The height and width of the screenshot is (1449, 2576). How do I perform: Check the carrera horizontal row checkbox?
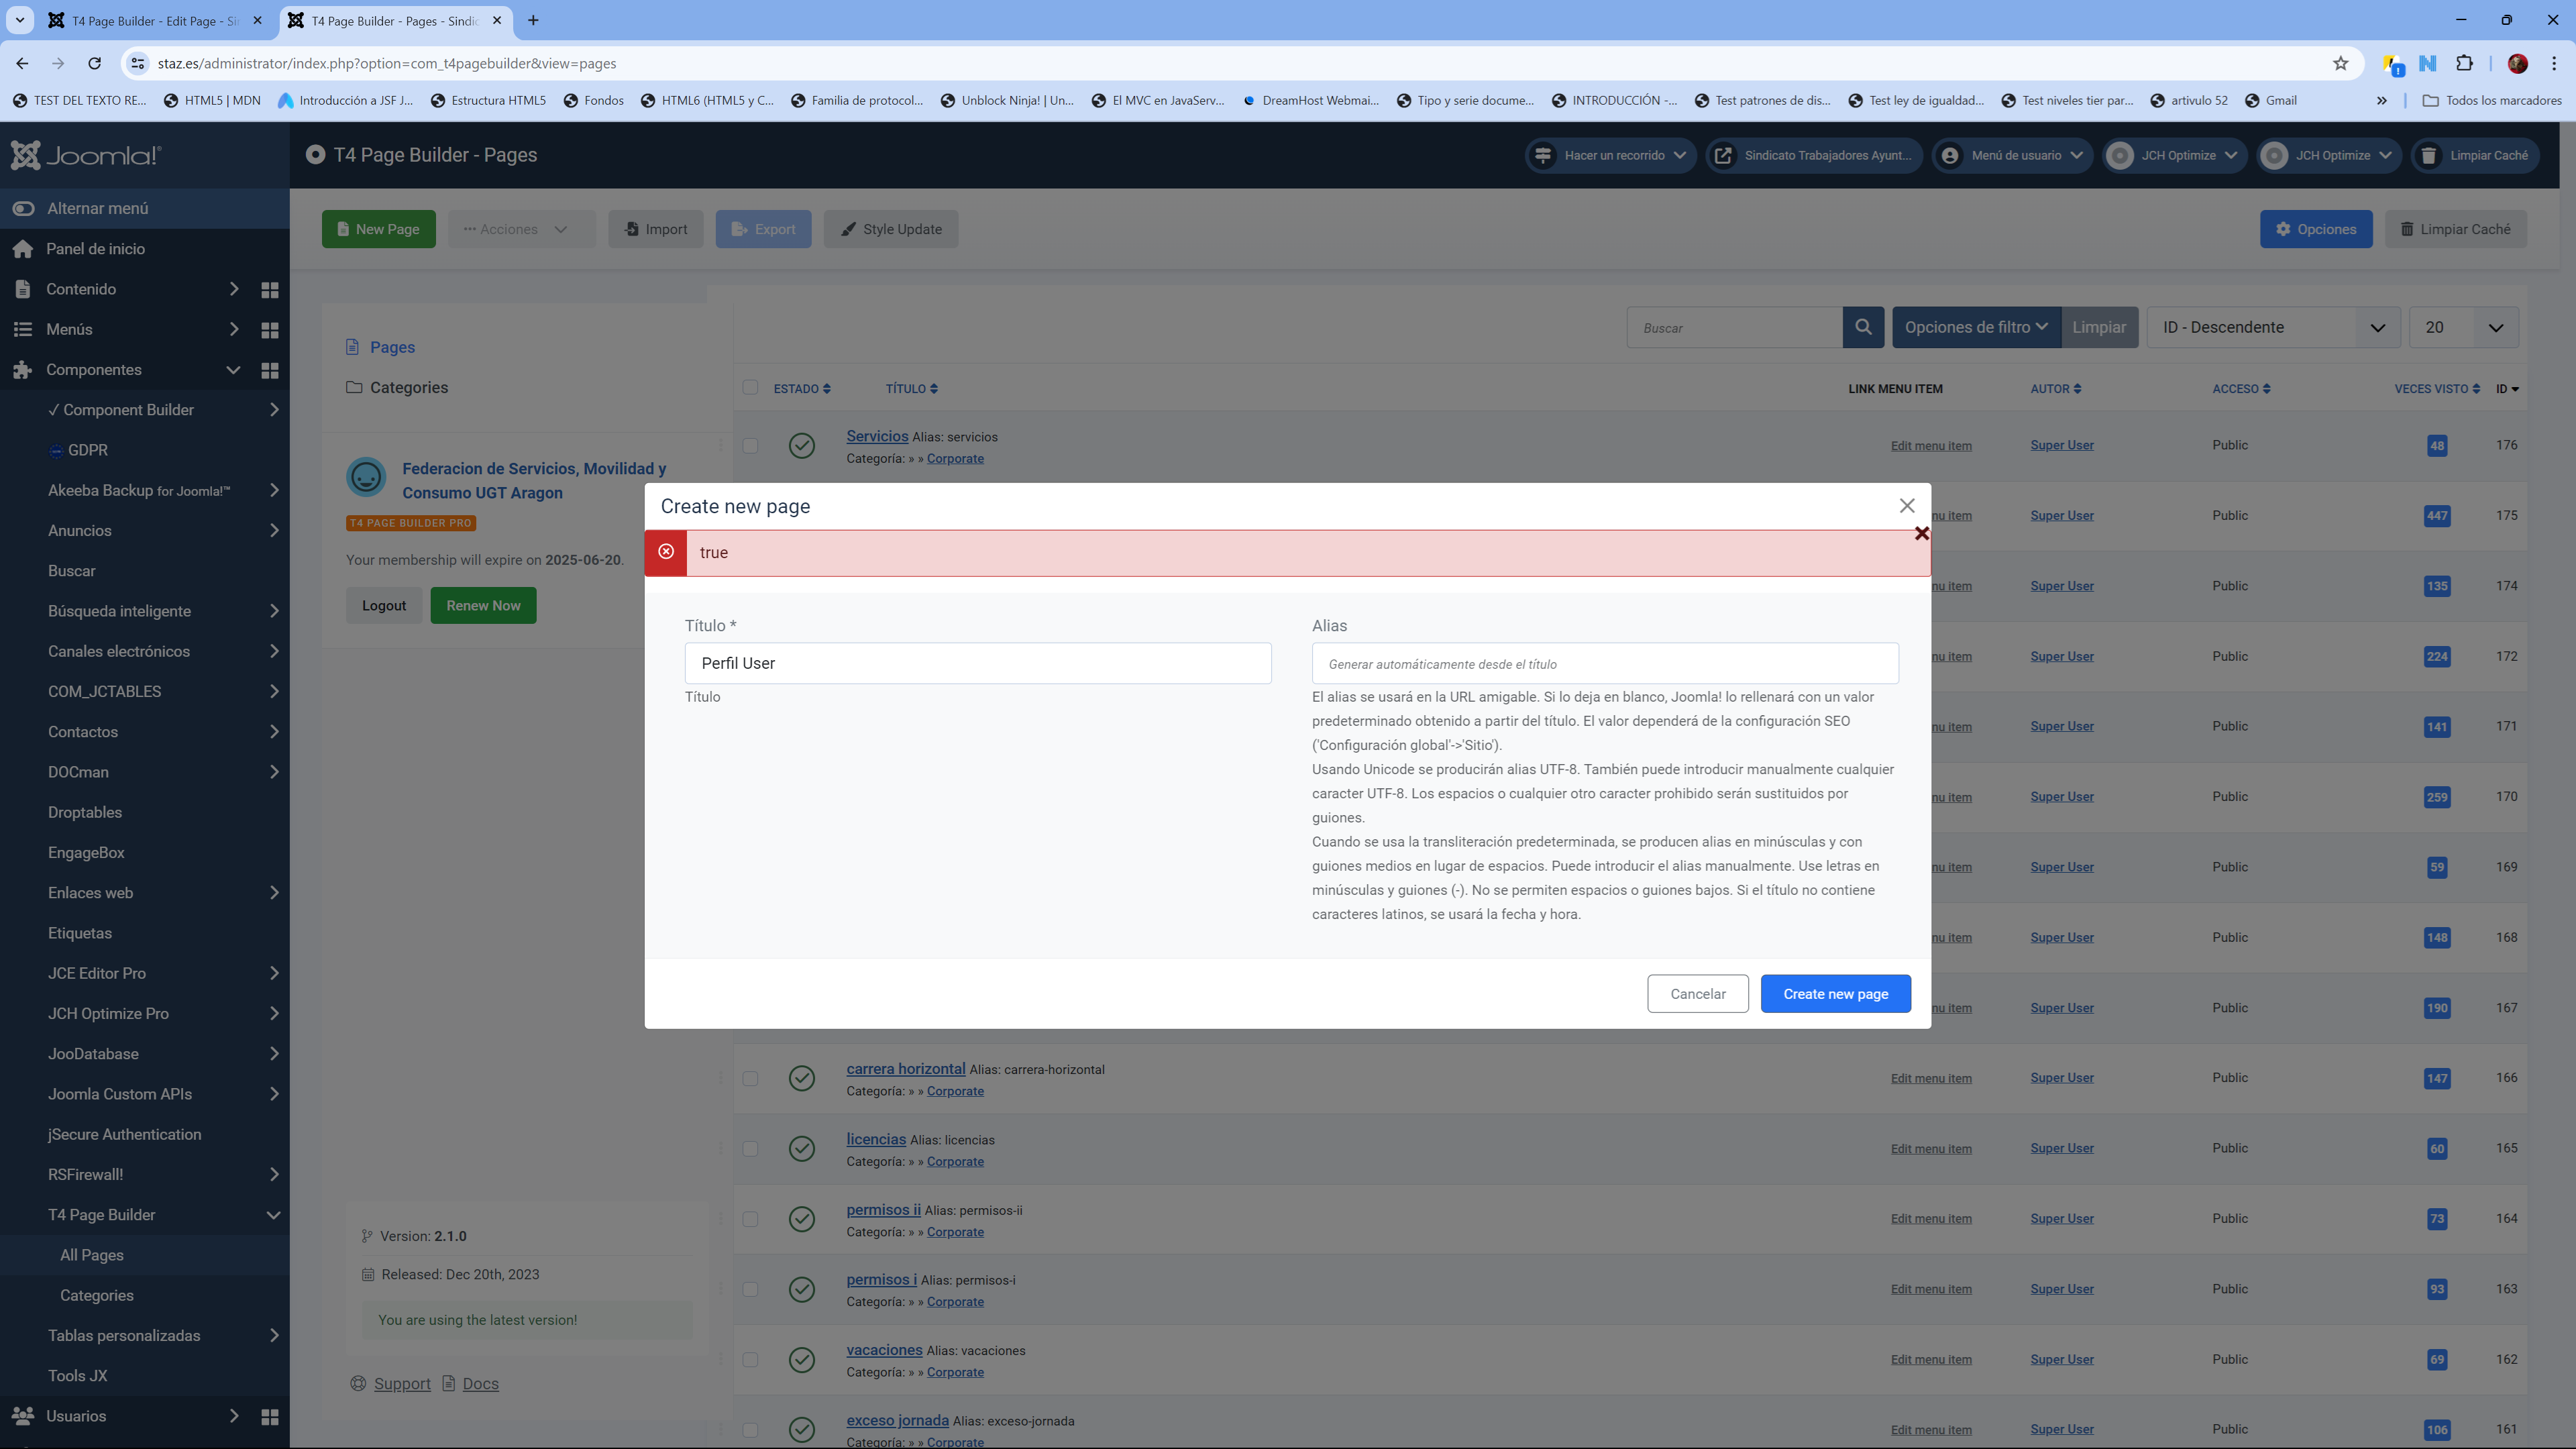pyautogui.click(x=750, y=1078)
